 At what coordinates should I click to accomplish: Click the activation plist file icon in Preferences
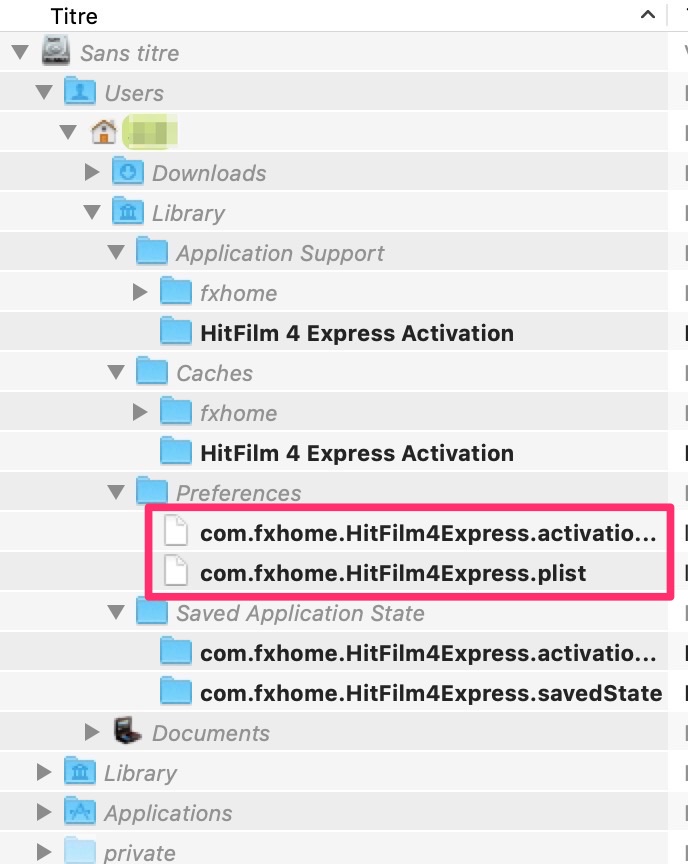pyautogui.click(x=176, y=531)
